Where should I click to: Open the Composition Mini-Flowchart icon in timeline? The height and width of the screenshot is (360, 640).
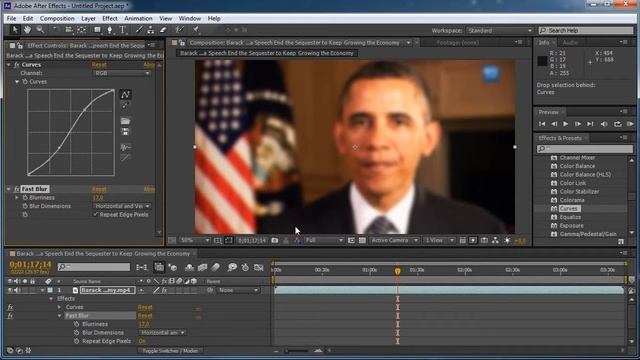click(x=142, y=267)
